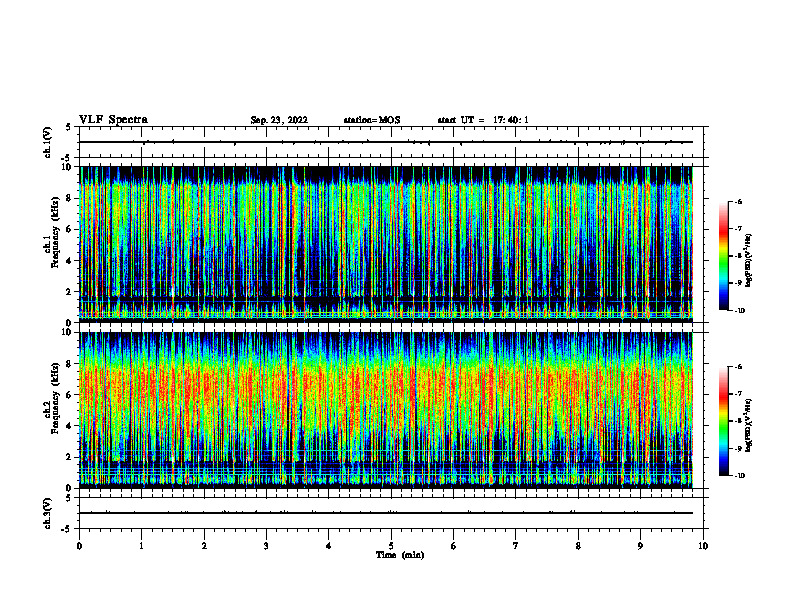Select the "start UT = 17:40:1" header text
Screen dimensions: 792x612
pyautogui.click(x=483, y=120)
